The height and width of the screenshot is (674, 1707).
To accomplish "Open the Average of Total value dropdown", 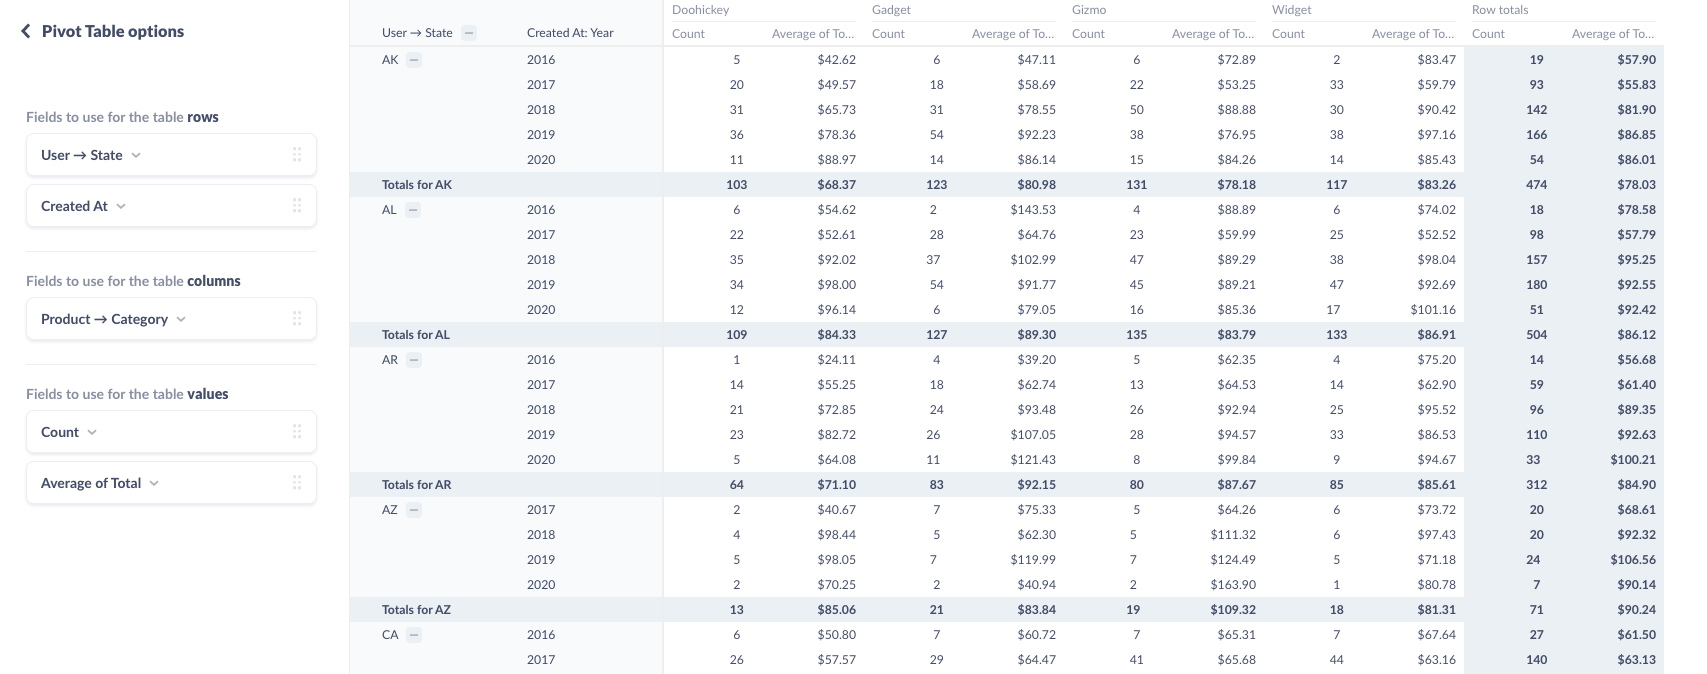I will click(154, 484).
